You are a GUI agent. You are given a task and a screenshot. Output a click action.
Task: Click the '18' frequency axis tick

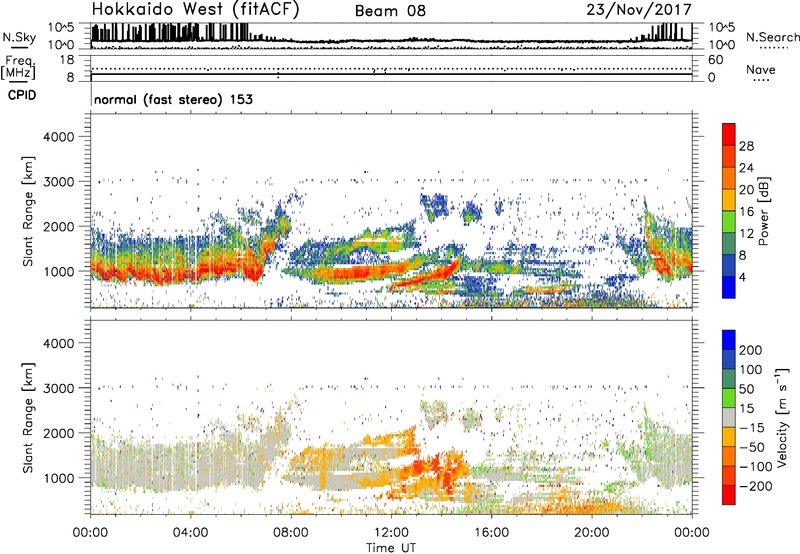tap(67, 60)
